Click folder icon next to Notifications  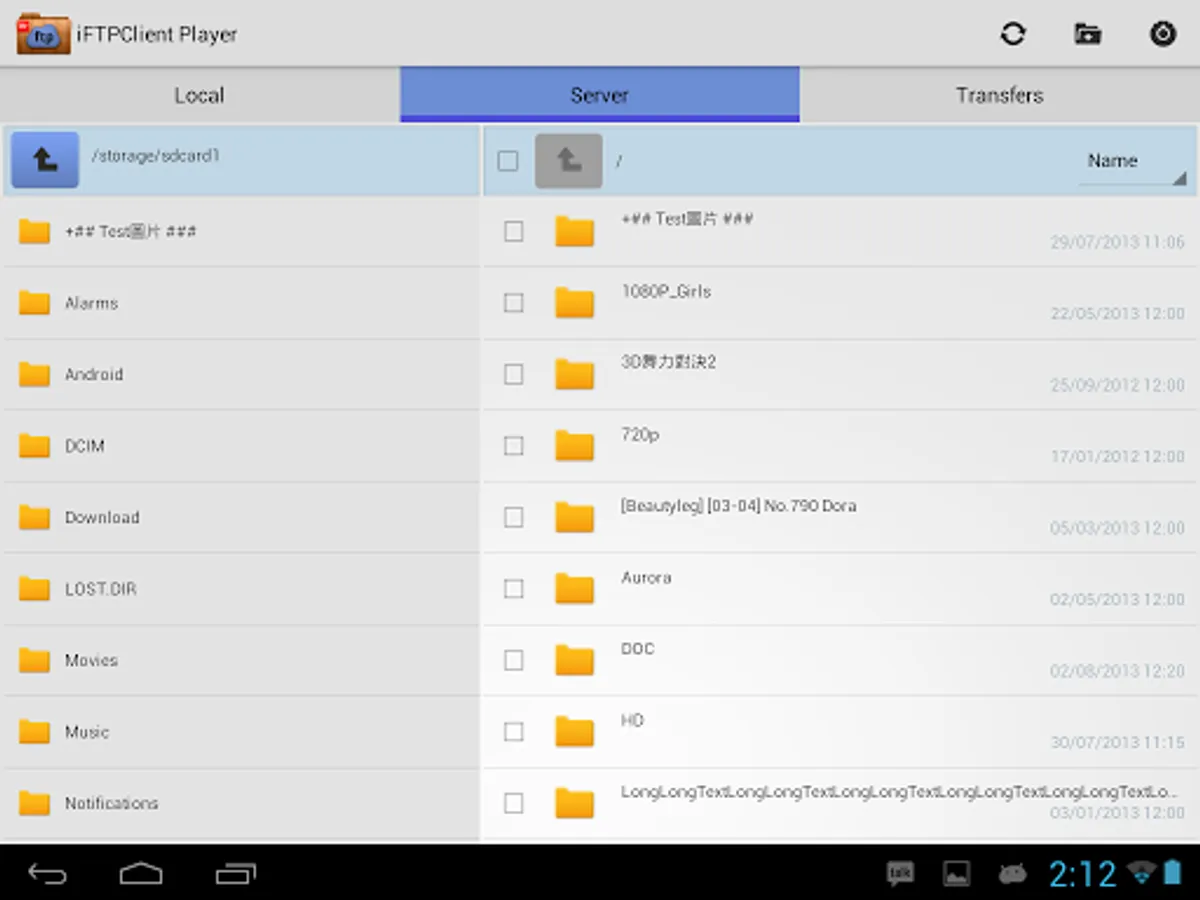tap(34, 803)
